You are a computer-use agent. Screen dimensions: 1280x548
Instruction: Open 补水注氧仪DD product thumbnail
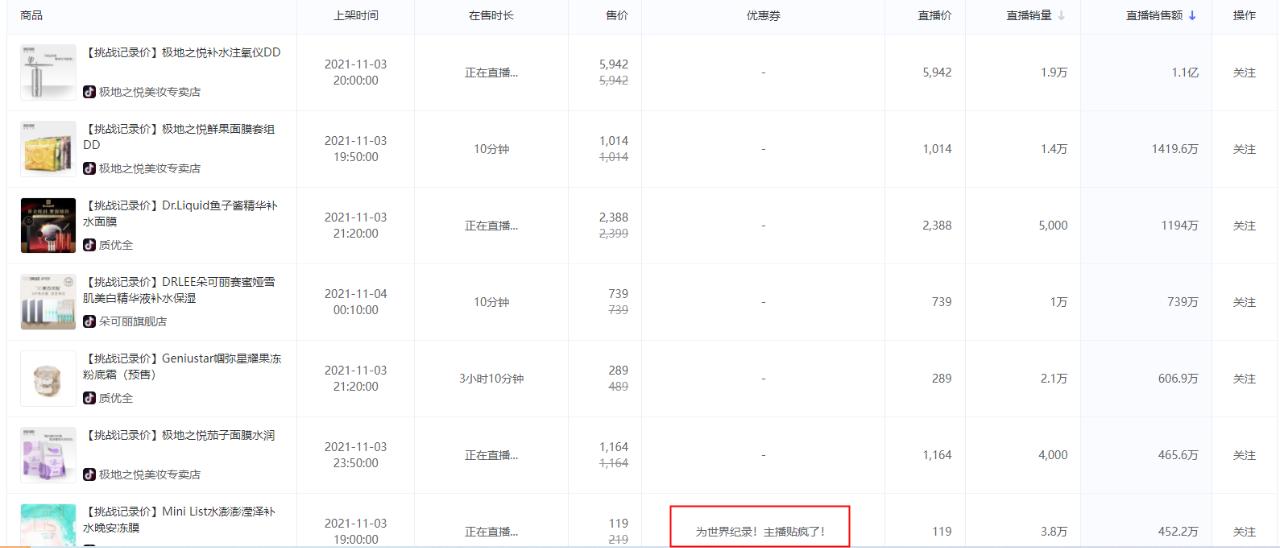click(48, 72)
